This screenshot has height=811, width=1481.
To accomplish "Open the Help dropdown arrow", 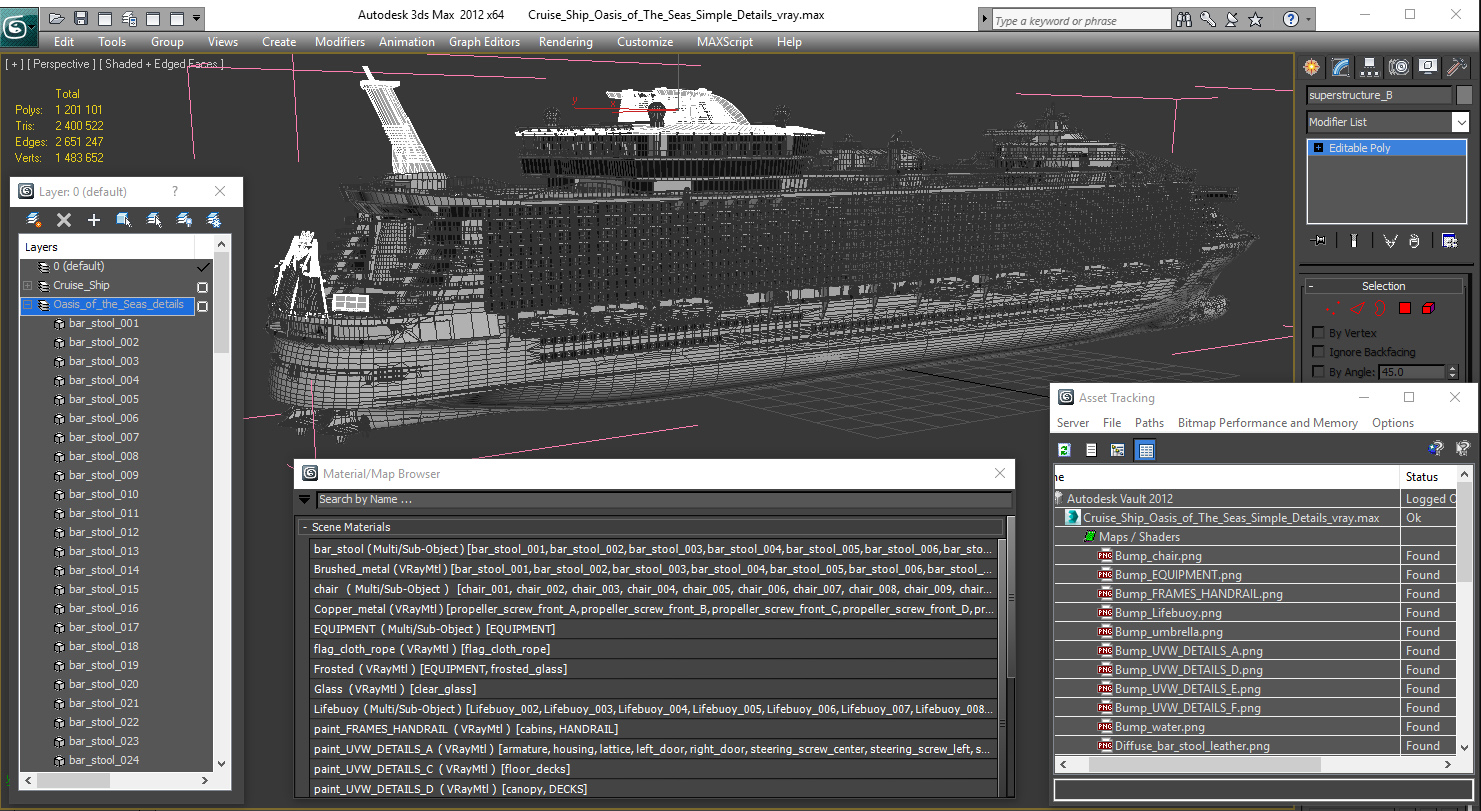I will coord(1308,19).
